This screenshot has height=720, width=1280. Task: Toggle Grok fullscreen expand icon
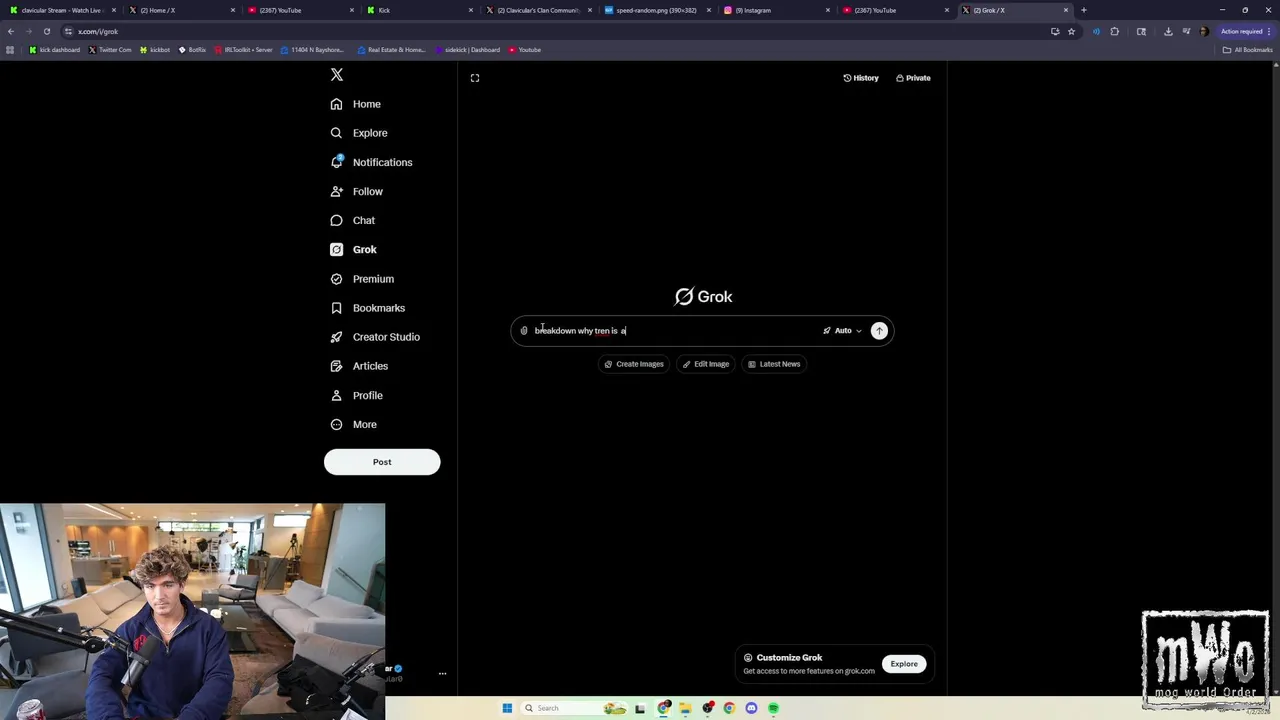pyautogui.click(x=475, y=78)
